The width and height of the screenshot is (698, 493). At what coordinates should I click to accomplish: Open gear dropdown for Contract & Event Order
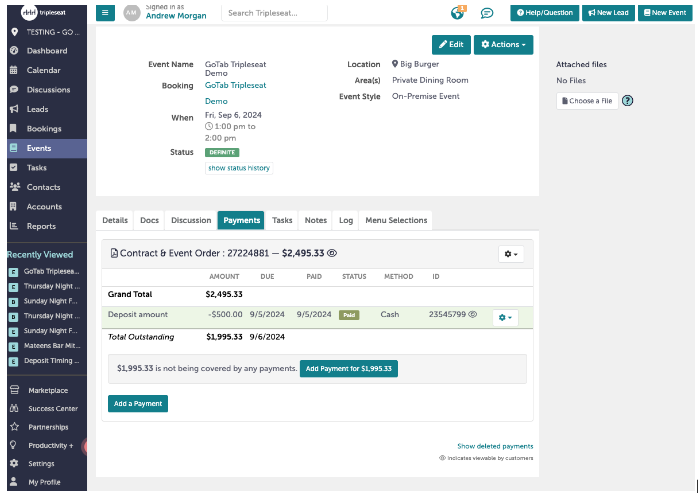pos(510,255)
